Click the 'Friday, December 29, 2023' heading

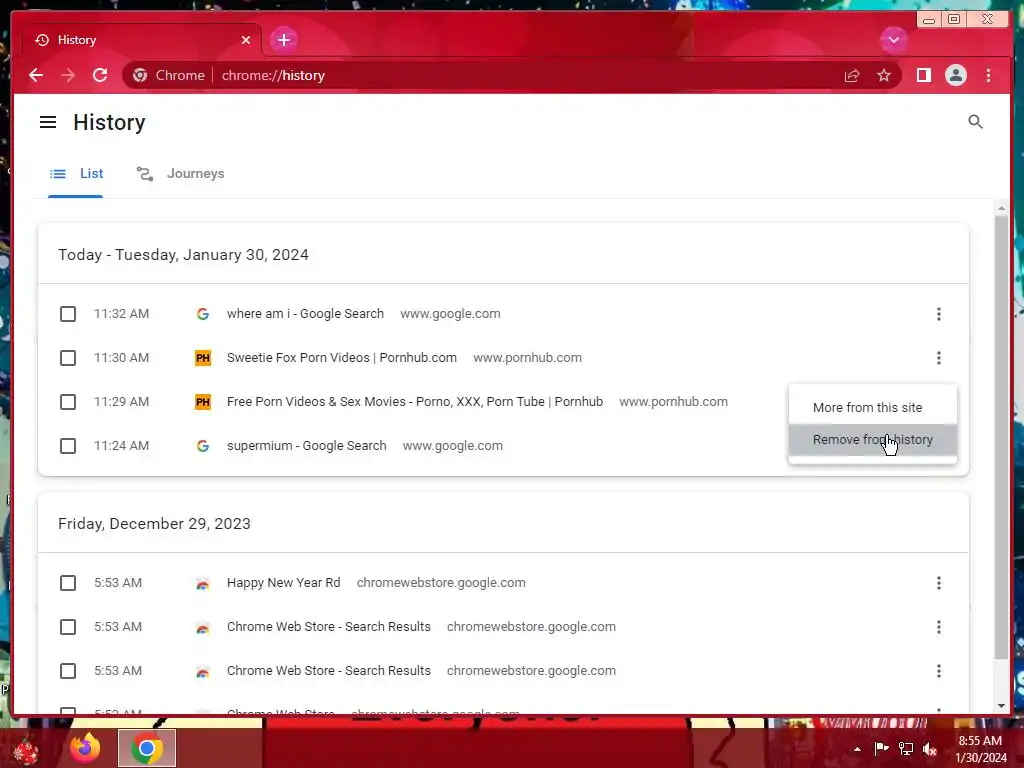point(154,524)
